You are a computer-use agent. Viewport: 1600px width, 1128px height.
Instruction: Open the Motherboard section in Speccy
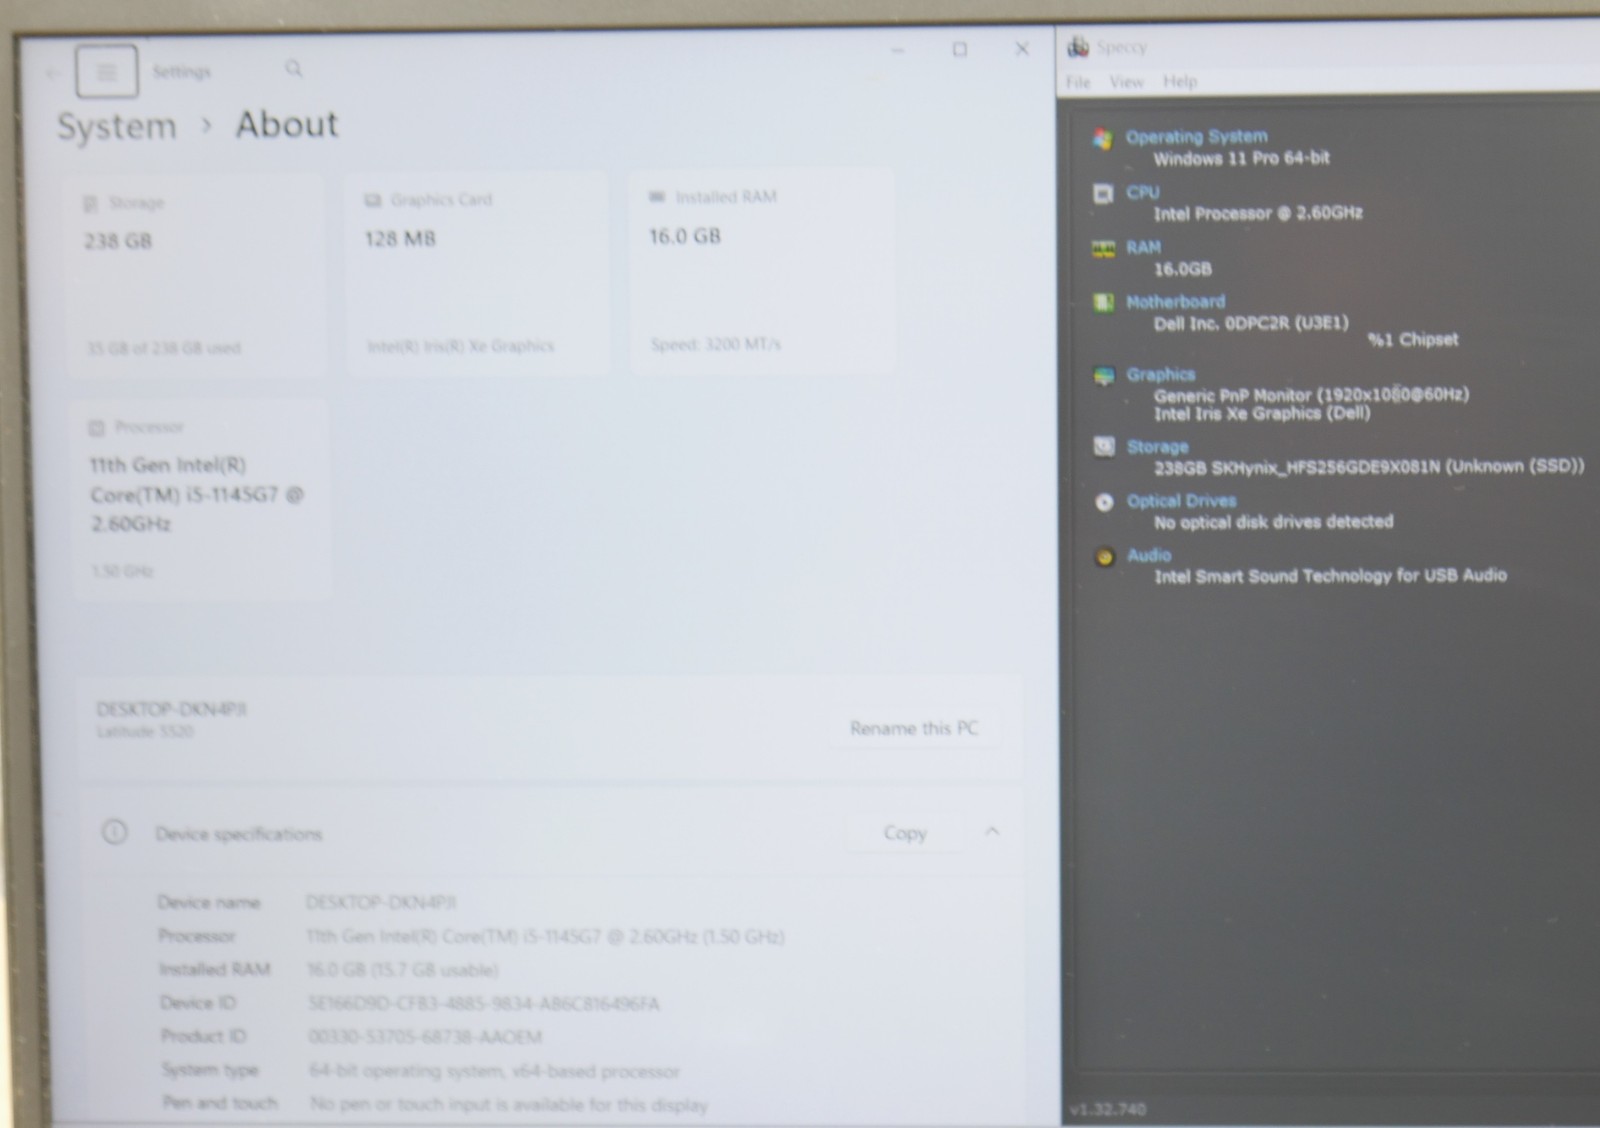pos(1175,302)
